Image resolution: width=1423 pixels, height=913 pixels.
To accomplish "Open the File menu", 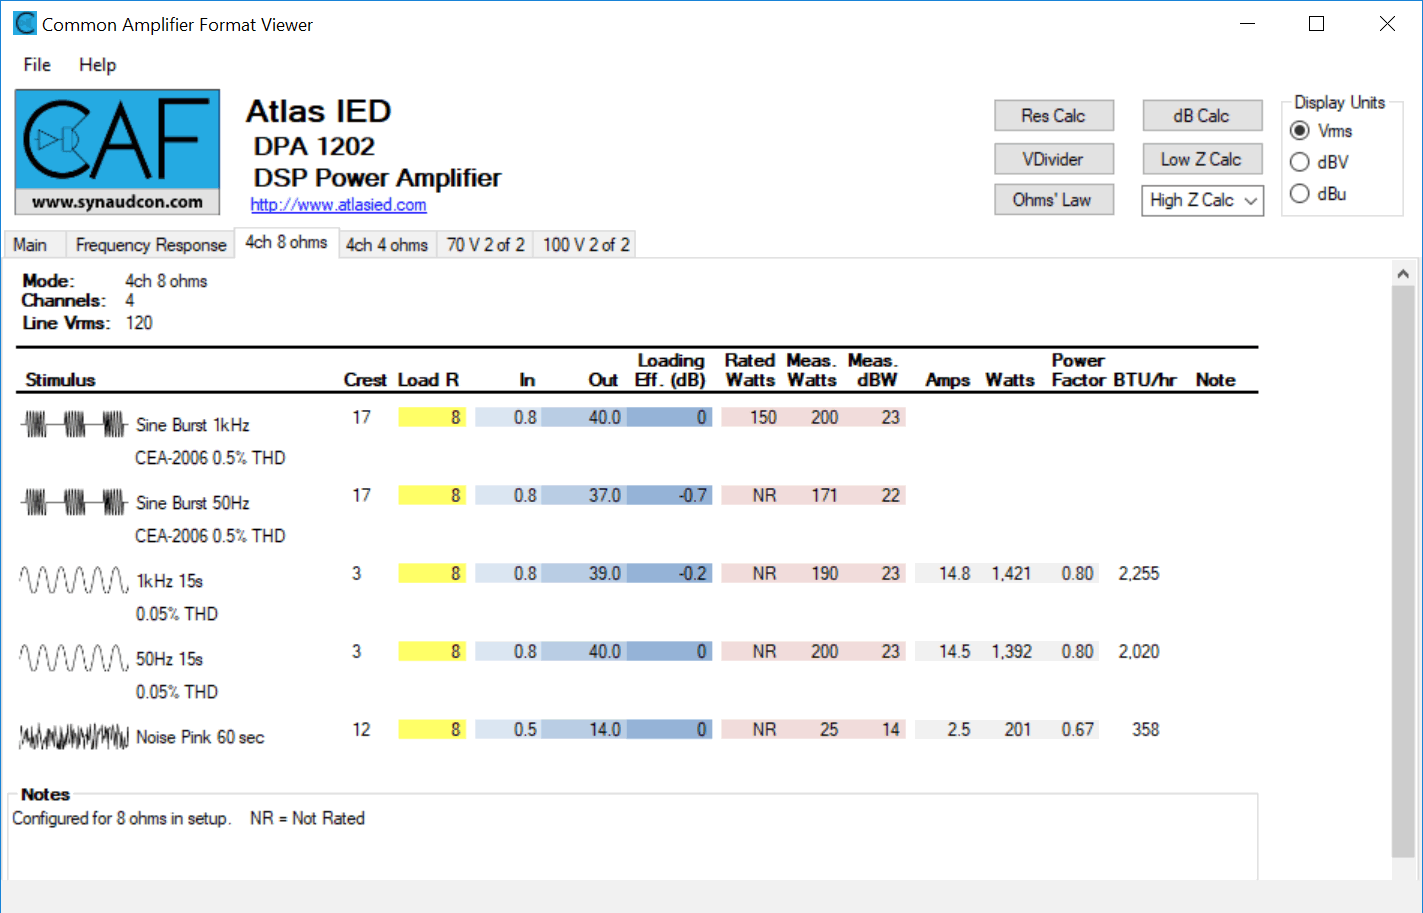I will click(x=37, y=65).
